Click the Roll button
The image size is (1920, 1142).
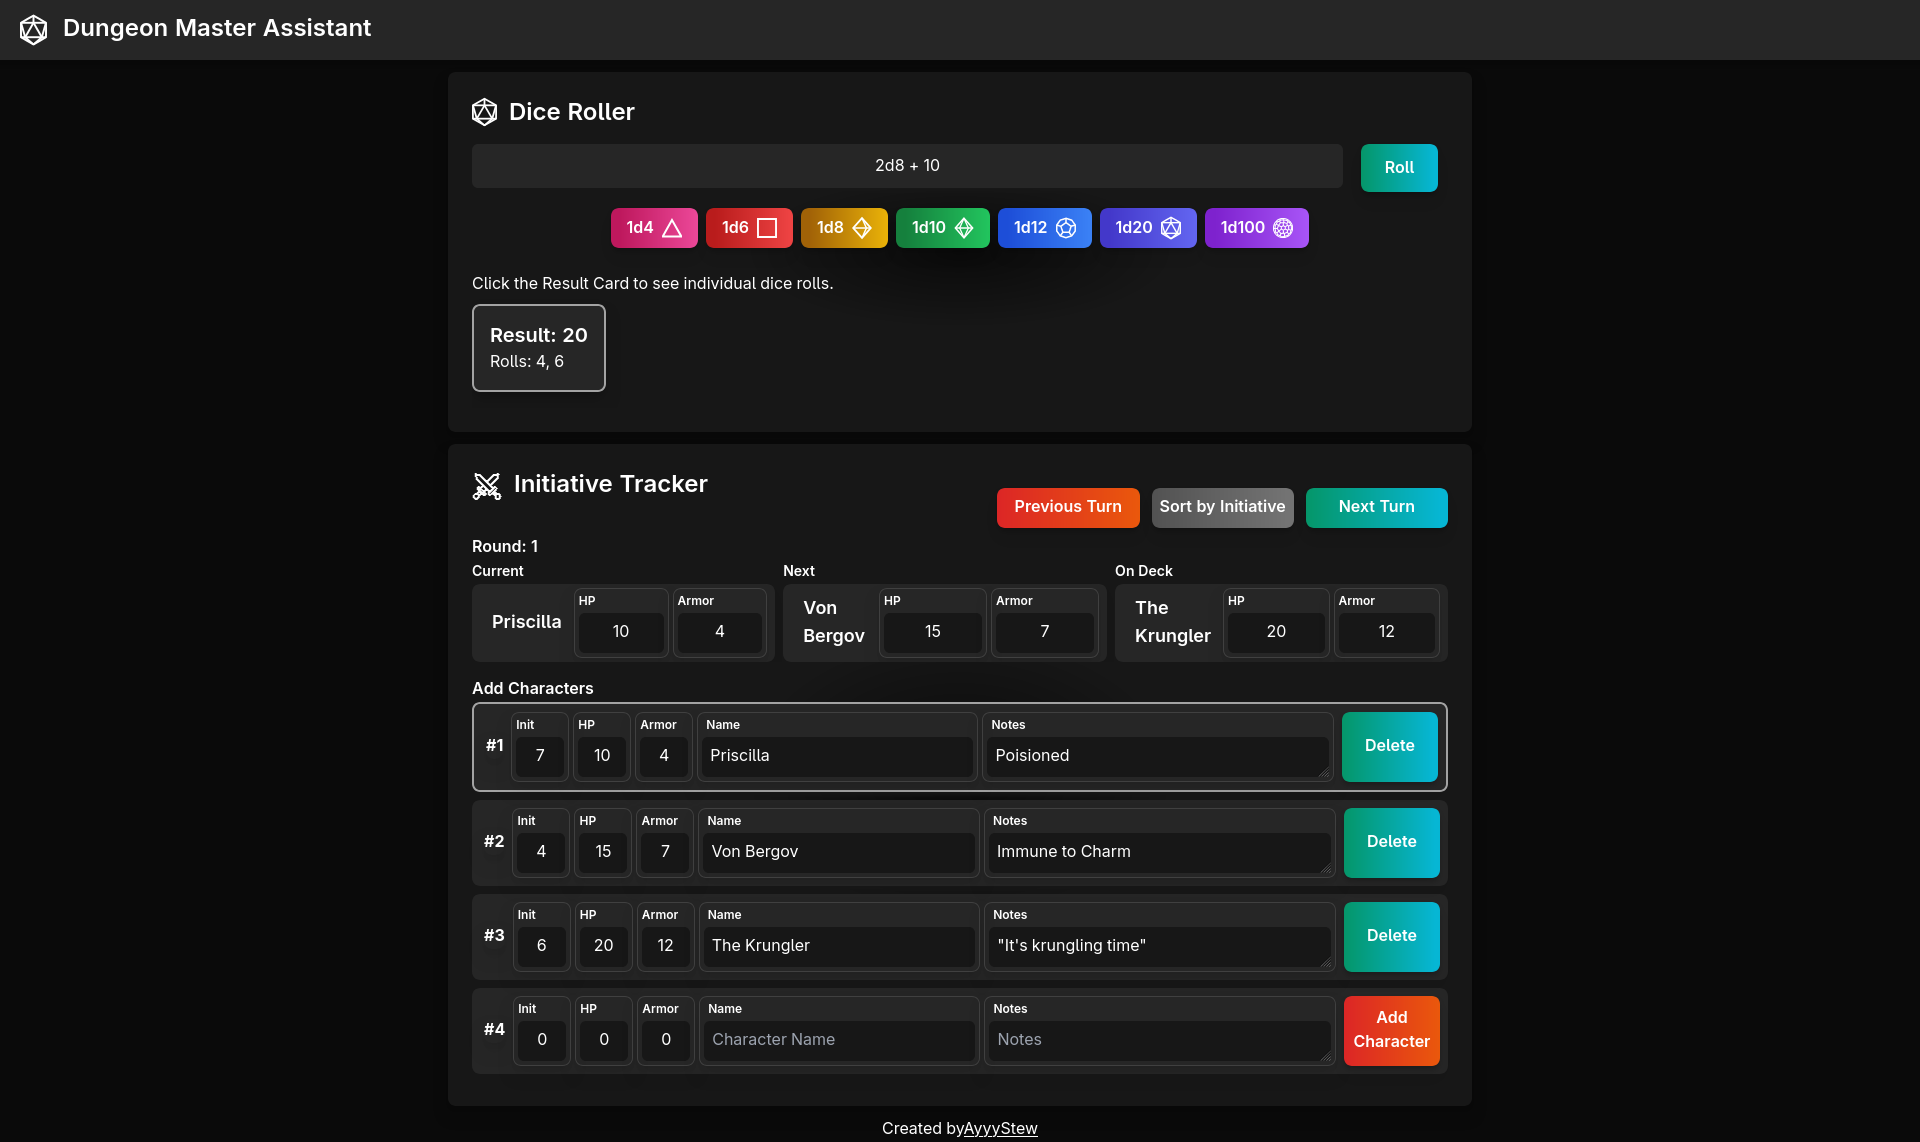pyautogui.click(x=1399, y=168)
